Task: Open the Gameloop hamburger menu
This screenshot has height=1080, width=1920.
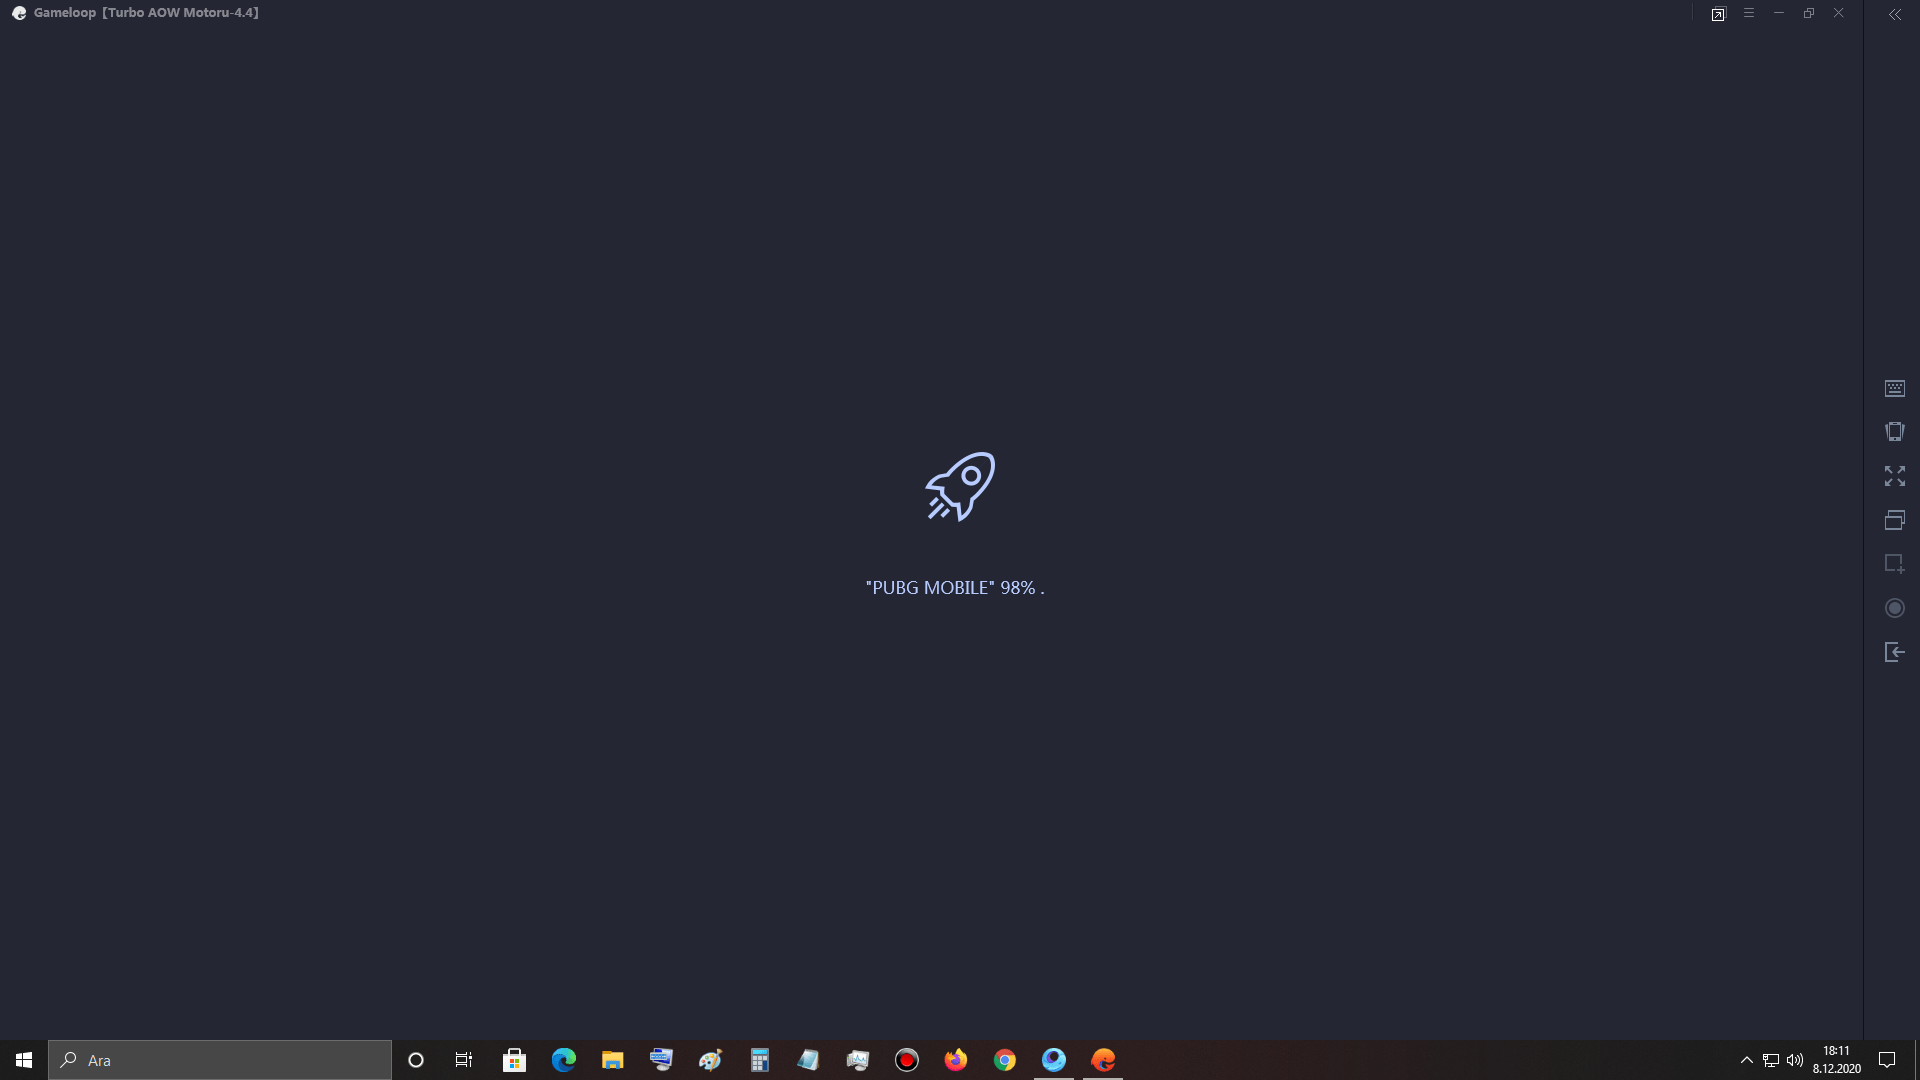Action: click(x=1748, y=13)
